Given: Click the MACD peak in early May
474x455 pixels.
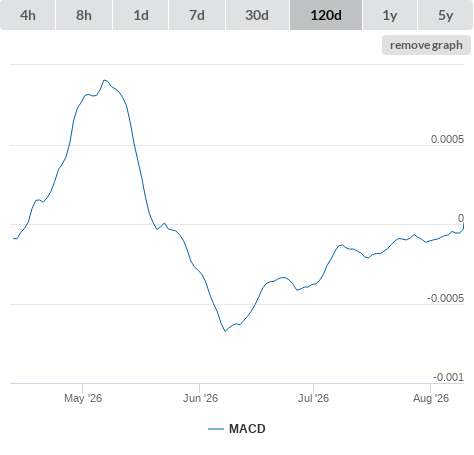Looking at the screenshot, I should coord(105,80).
